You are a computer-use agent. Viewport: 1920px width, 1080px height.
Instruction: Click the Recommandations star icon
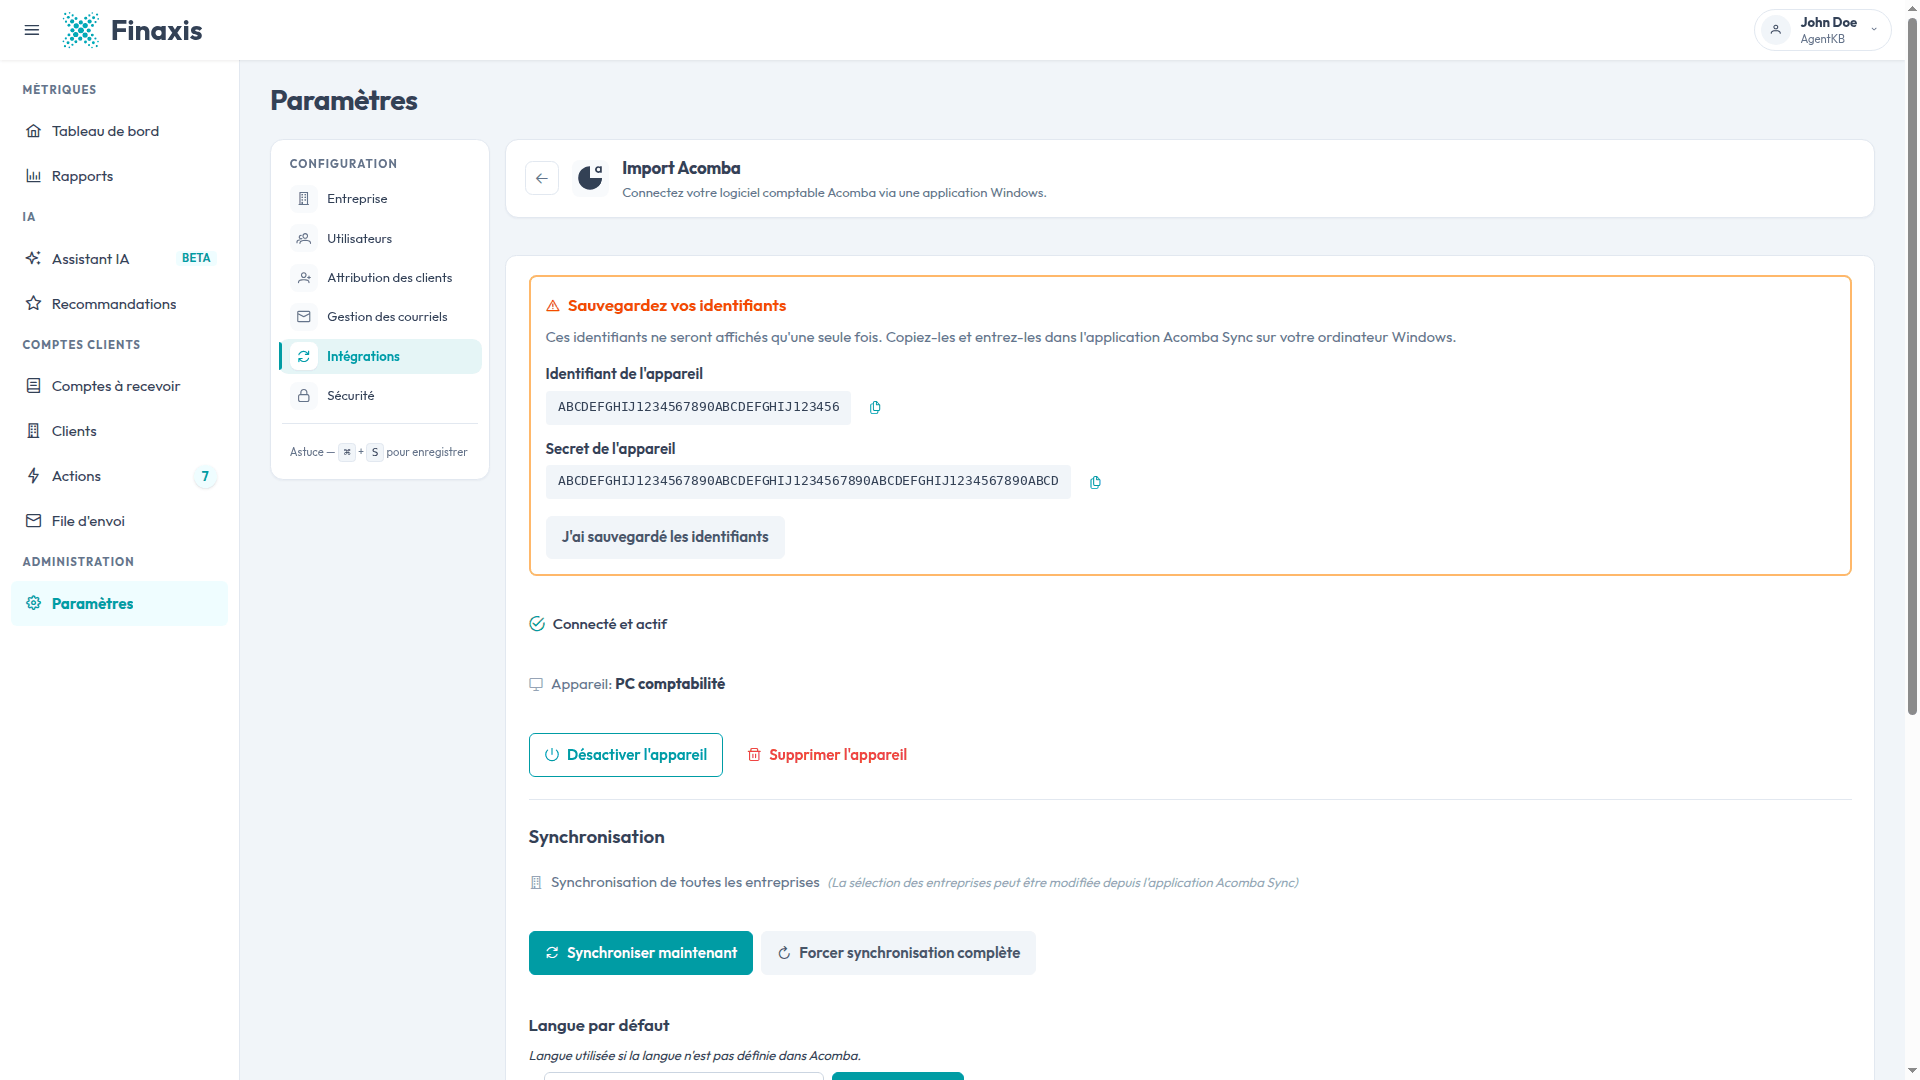pyautogui.click(x=34, y=304)
